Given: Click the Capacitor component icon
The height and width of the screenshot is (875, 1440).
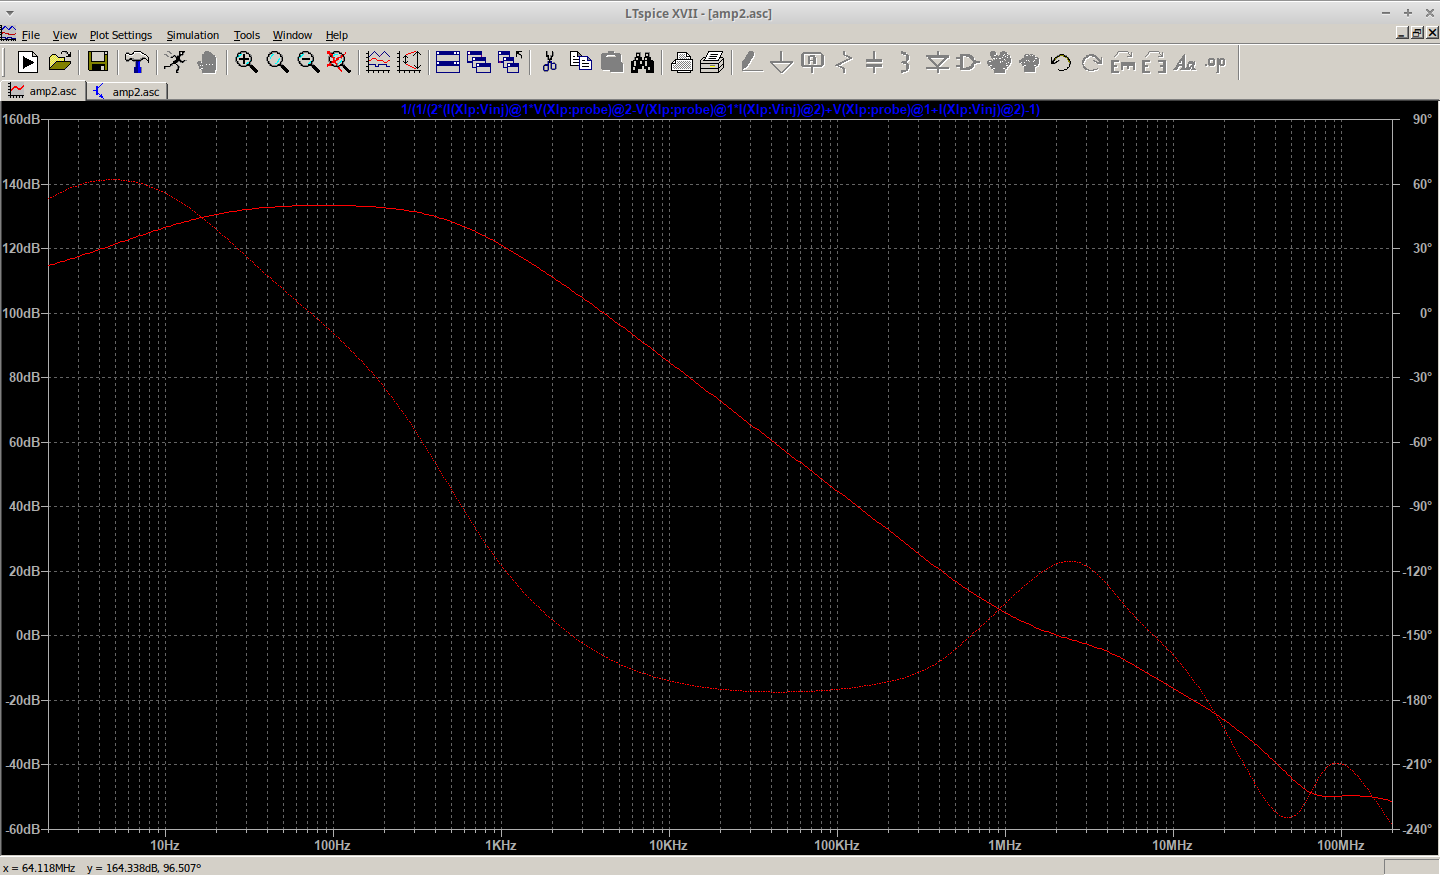Looking at the screenshot, I should pyautogui.click(x=874, y=62).
